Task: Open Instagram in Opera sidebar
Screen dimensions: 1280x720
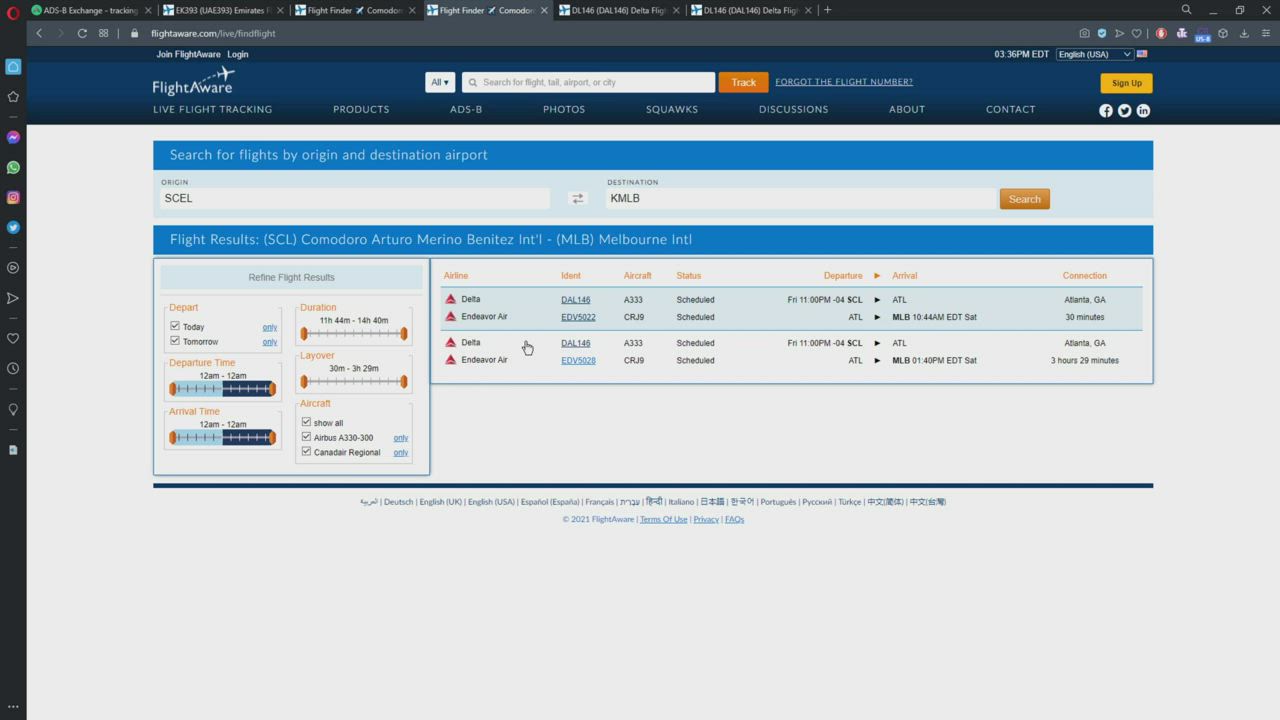Action: (13, 197)
